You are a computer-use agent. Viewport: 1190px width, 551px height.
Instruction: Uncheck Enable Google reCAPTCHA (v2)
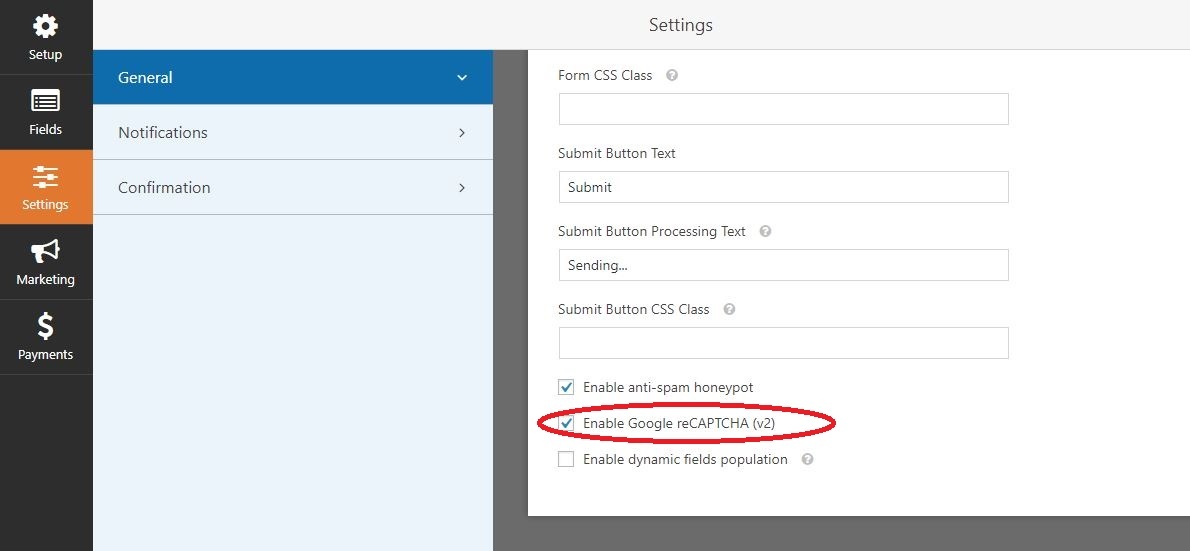click(566, 424)
